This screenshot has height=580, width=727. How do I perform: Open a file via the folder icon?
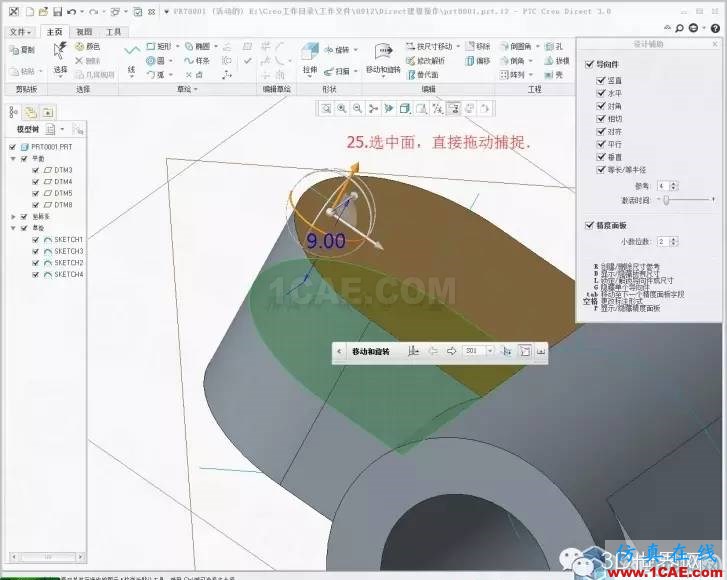pyautogui.click(x=43, y=12)
